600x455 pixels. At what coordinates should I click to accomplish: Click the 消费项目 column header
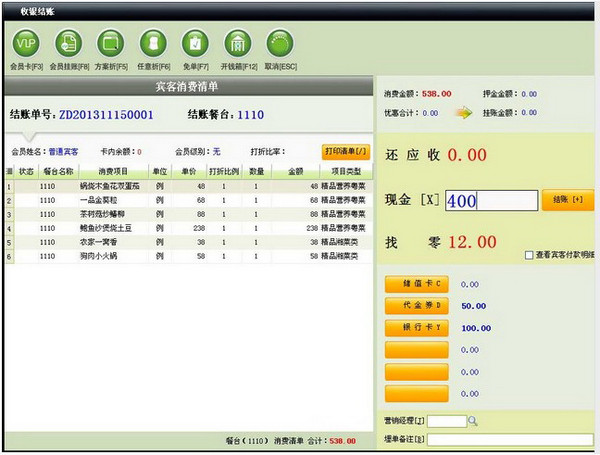tap(113, 171)
